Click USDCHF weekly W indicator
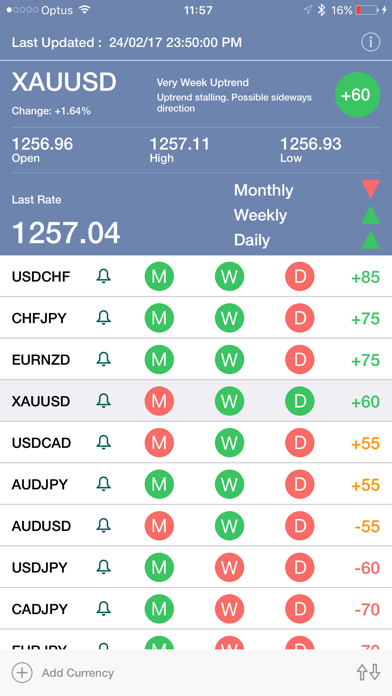Viewport: 392px width, 696px height. pyautogui.click(x=230, y=277)
